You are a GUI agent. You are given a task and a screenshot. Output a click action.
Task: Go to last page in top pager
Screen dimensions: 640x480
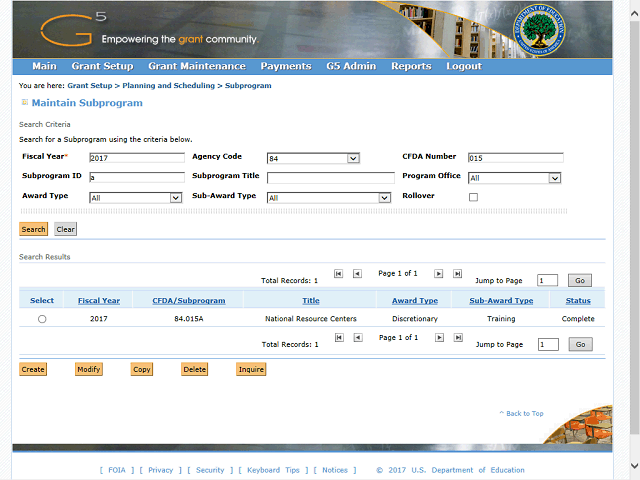click(457, 273)
